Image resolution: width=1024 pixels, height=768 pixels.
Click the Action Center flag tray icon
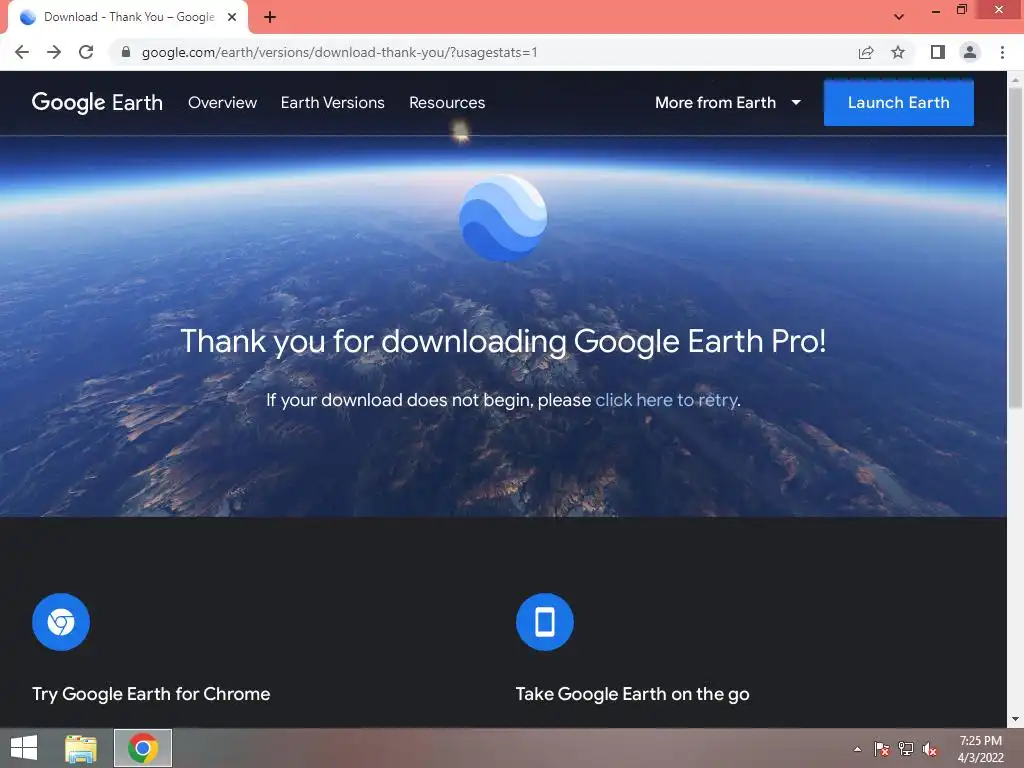click(x=882, y=749)
